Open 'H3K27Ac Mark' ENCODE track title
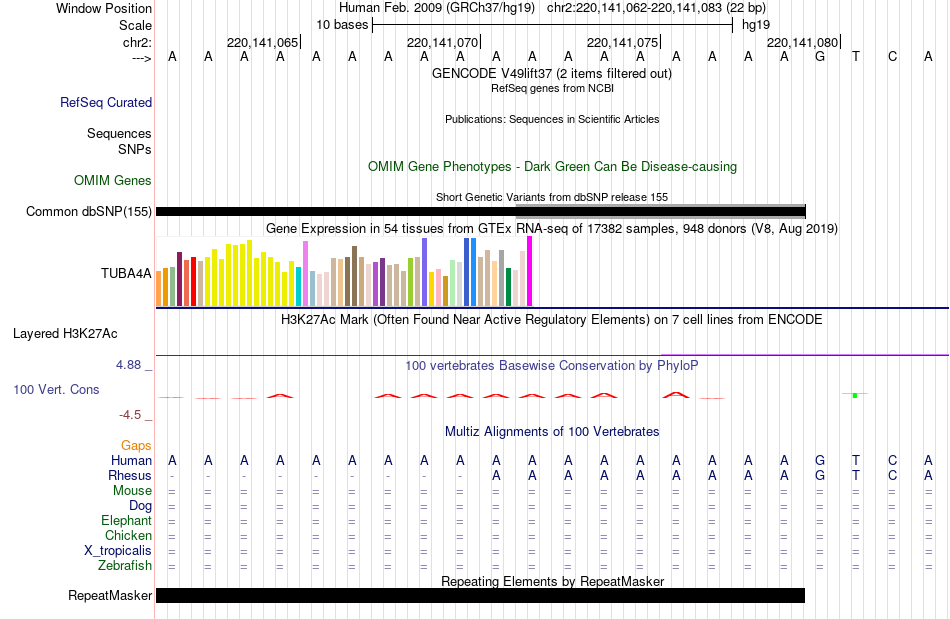The height and width of the screenshot is (619, 950). pyautogui.click(x=552, y=320)
